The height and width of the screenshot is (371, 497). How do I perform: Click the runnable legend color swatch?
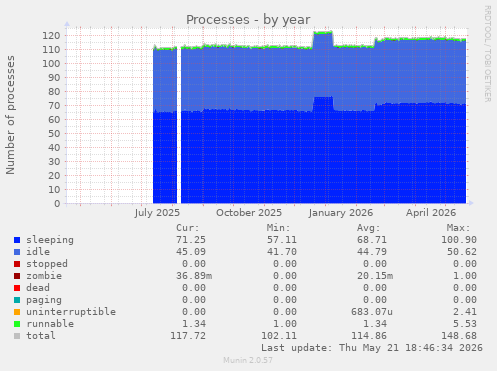coord(17,324)
